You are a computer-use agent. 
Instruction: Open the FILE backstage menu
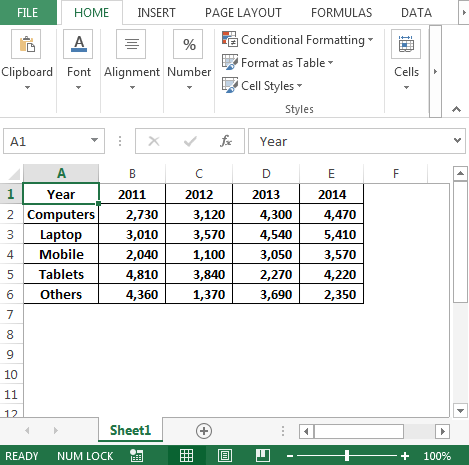[28, 13]
